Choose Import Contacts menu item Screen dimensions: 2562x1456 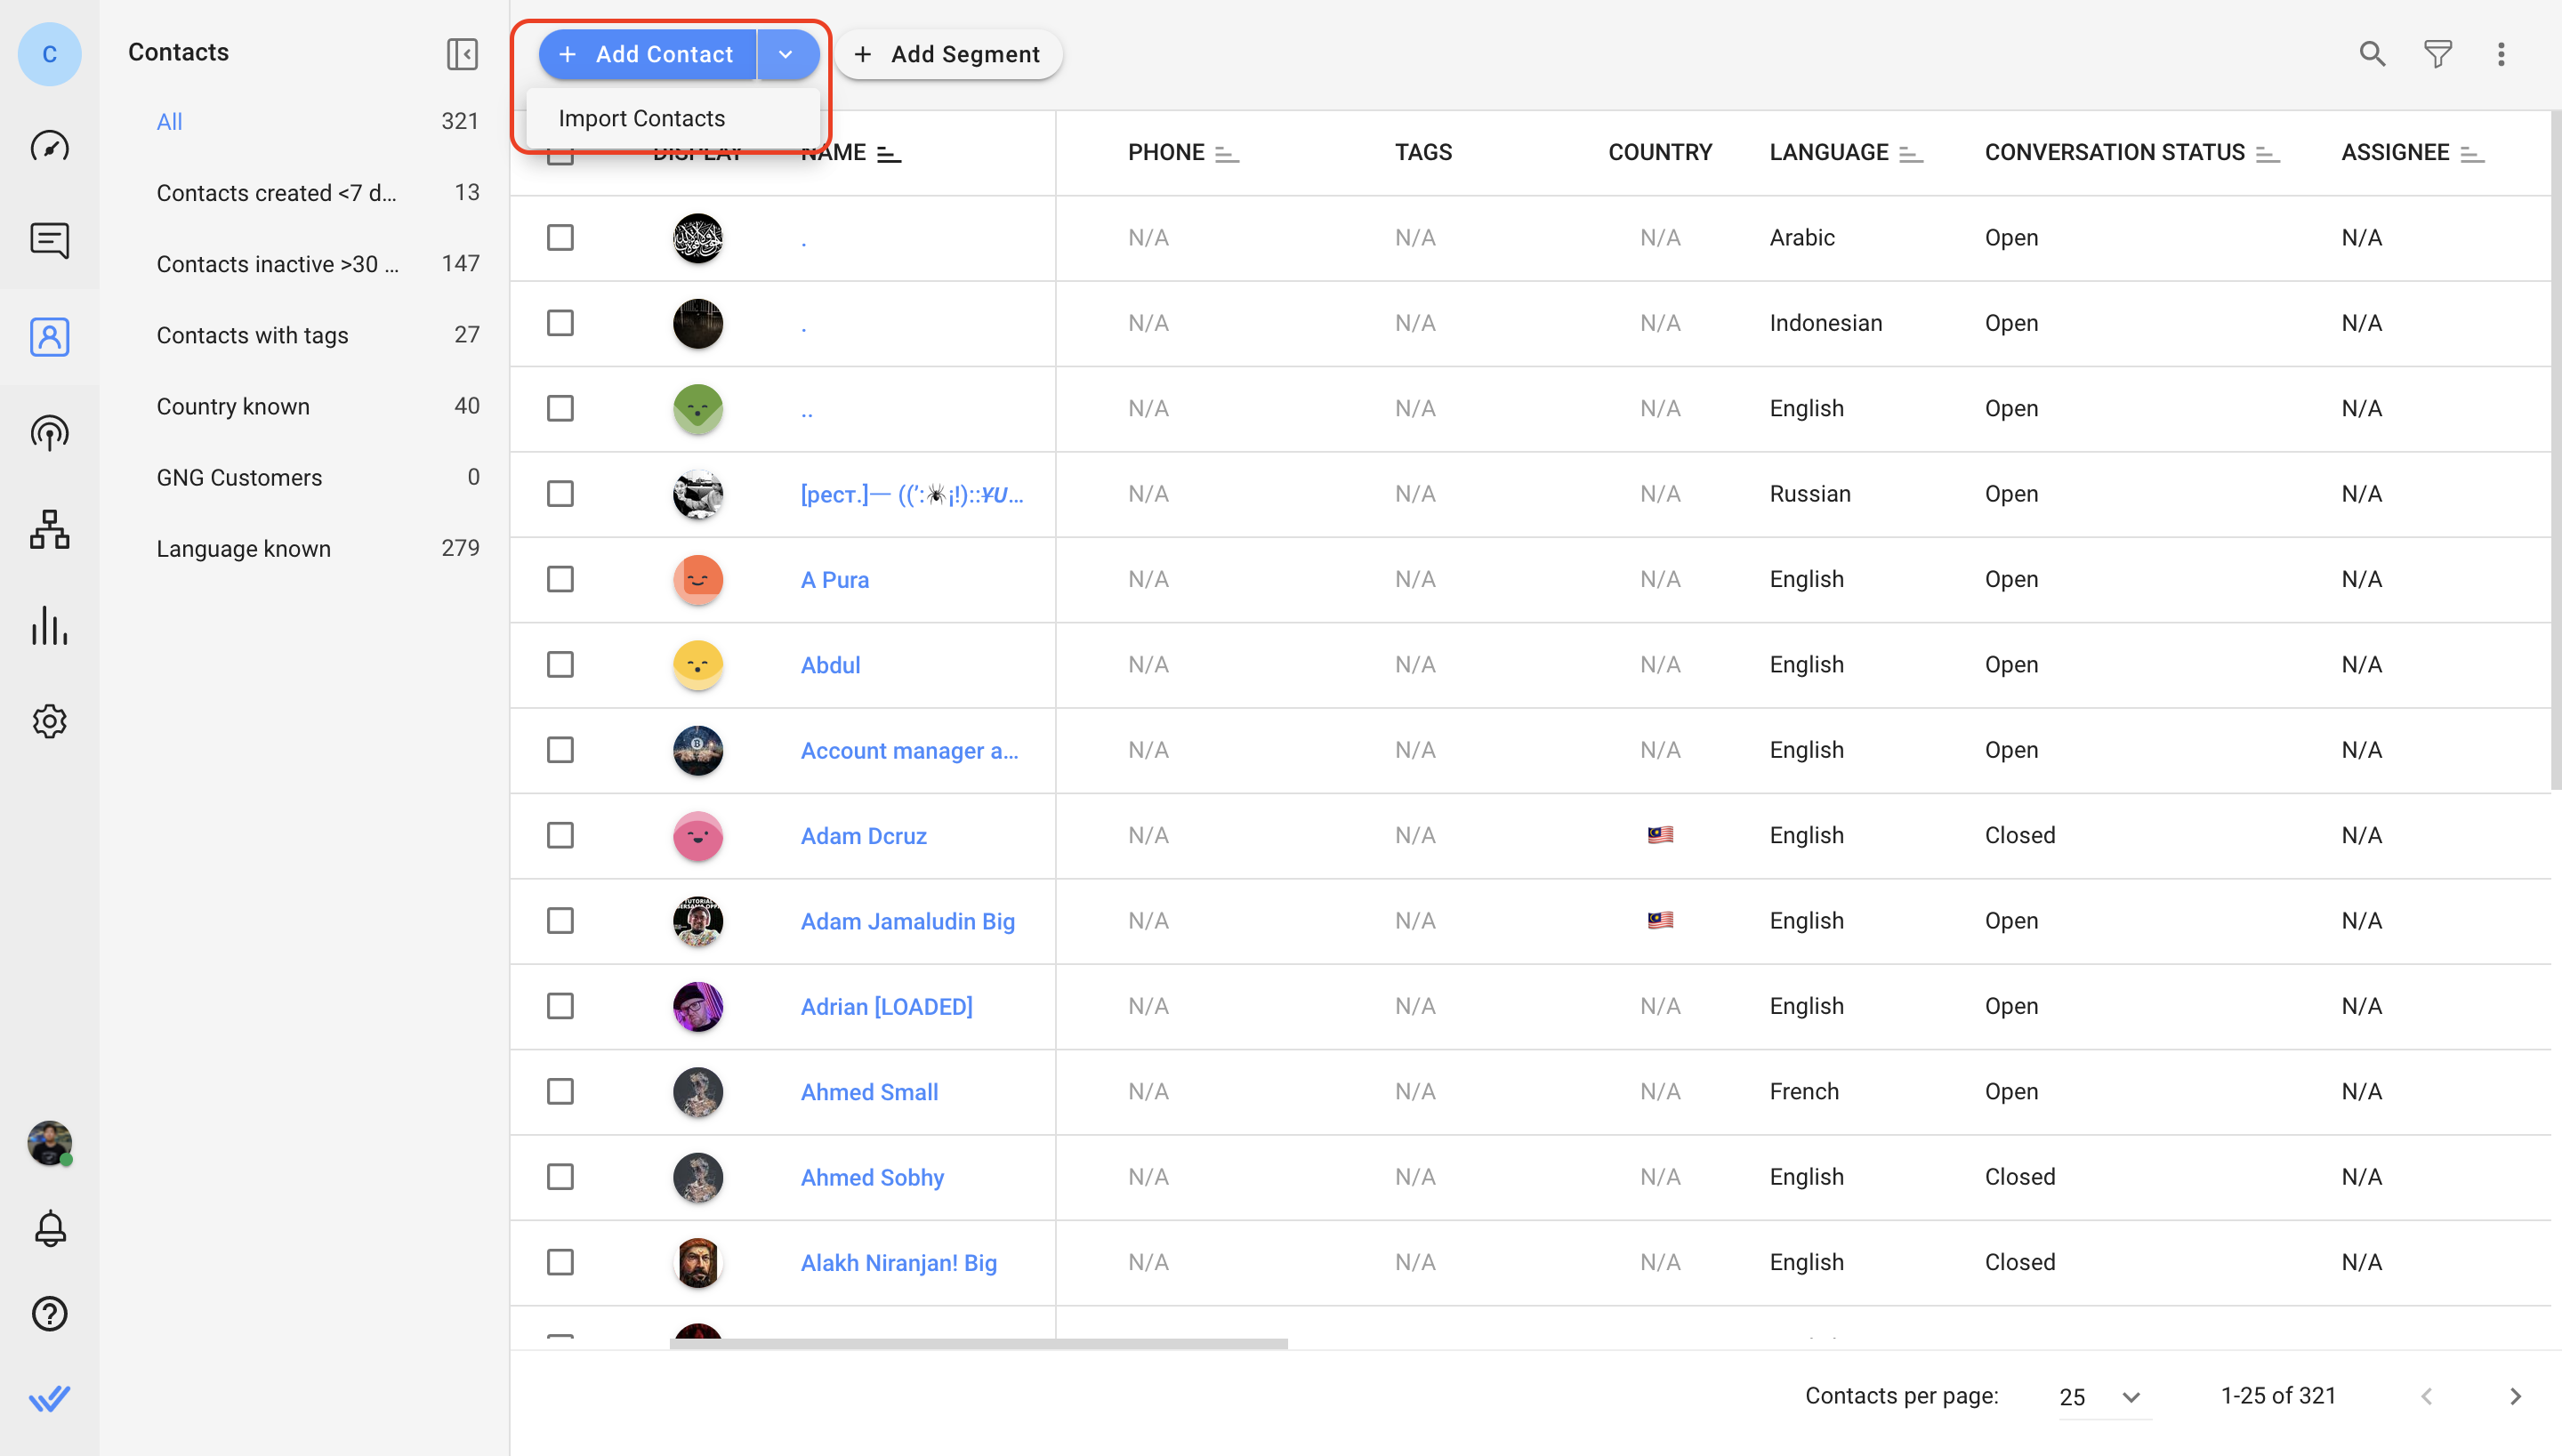pos(642,118)
